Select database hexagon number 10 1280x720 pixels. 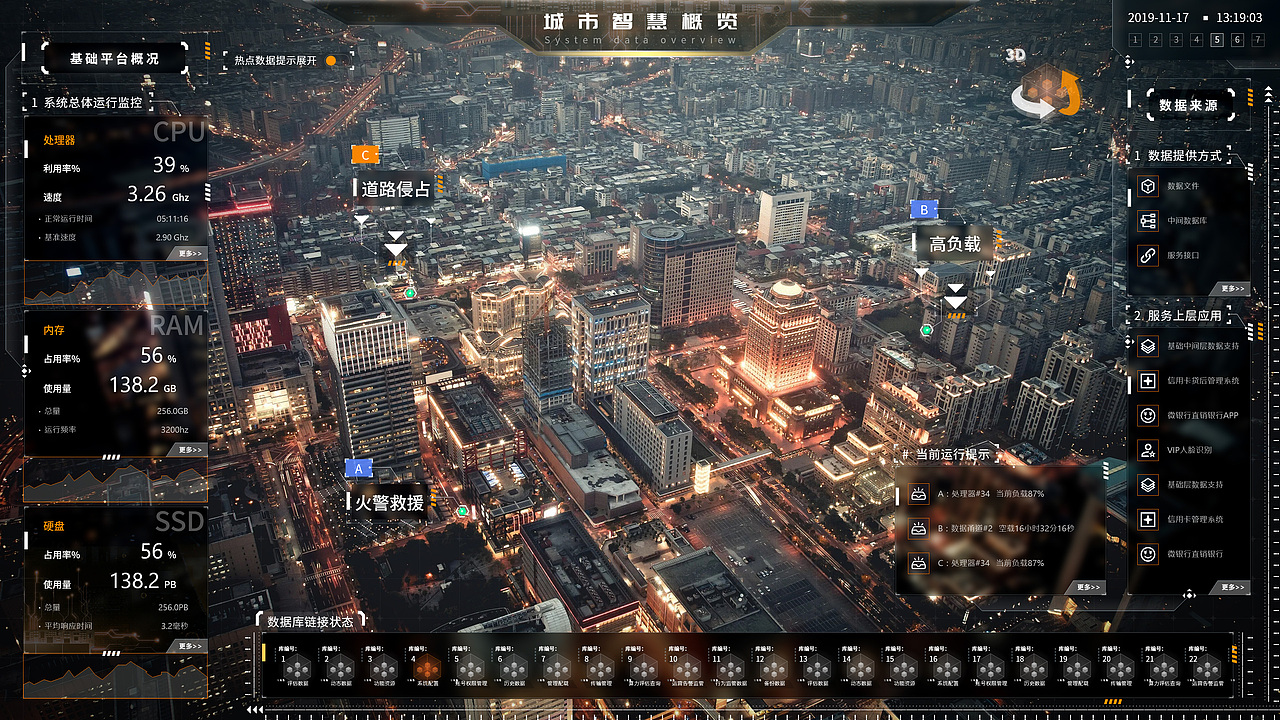click(x=687, y=668)
